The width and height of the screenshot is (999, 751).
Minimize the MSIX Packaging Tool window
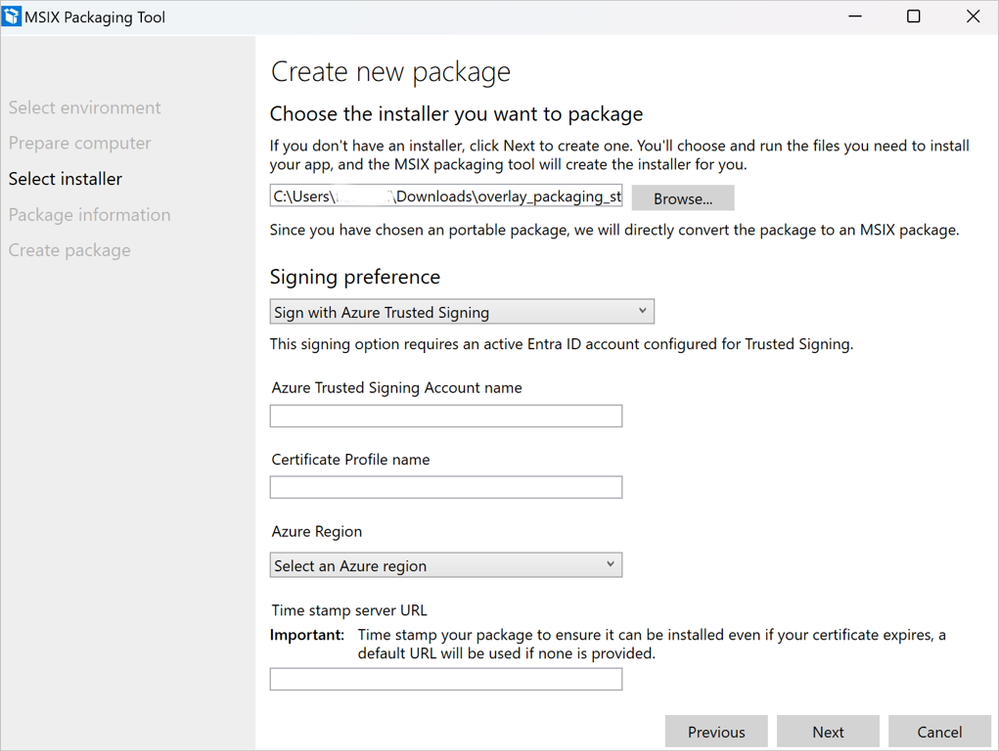pyautogui.click(x=855, y=17)
